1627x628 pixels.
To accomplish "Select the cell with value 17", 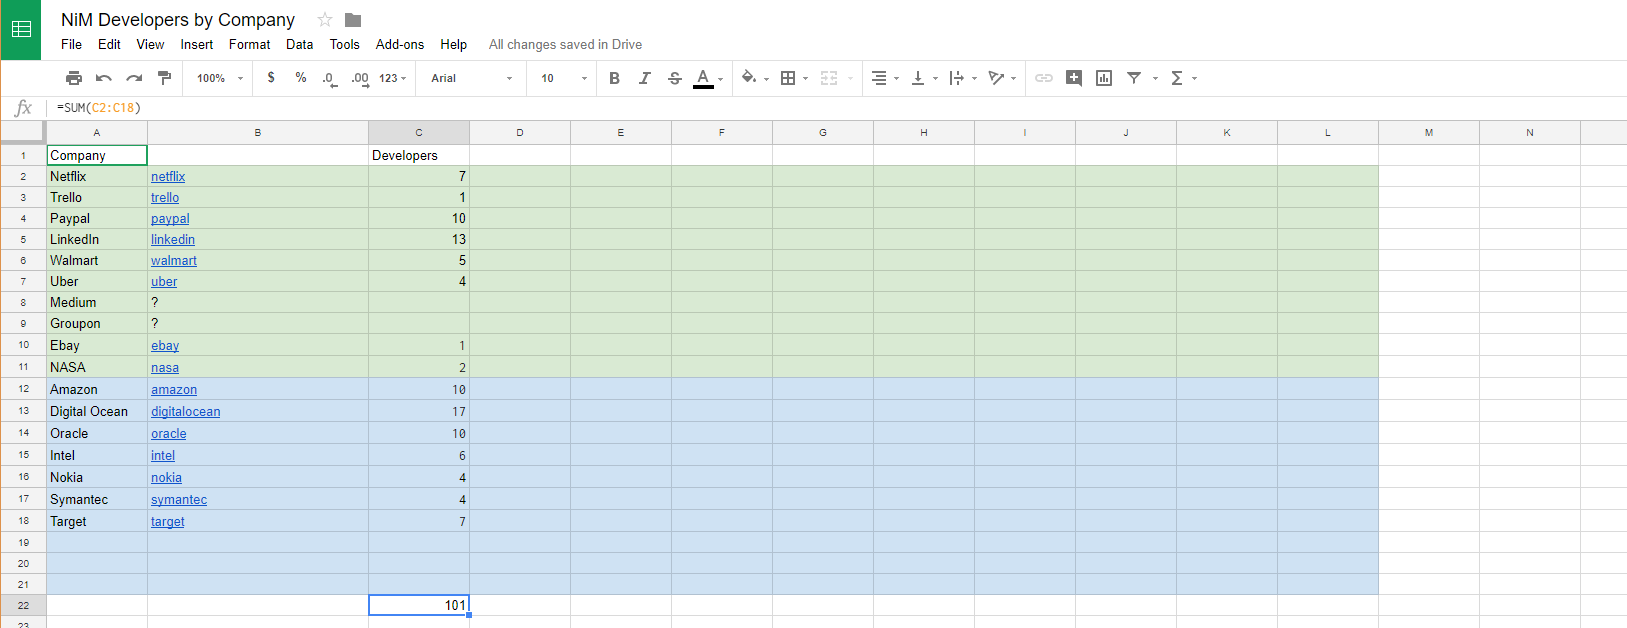I will [419, 411].
